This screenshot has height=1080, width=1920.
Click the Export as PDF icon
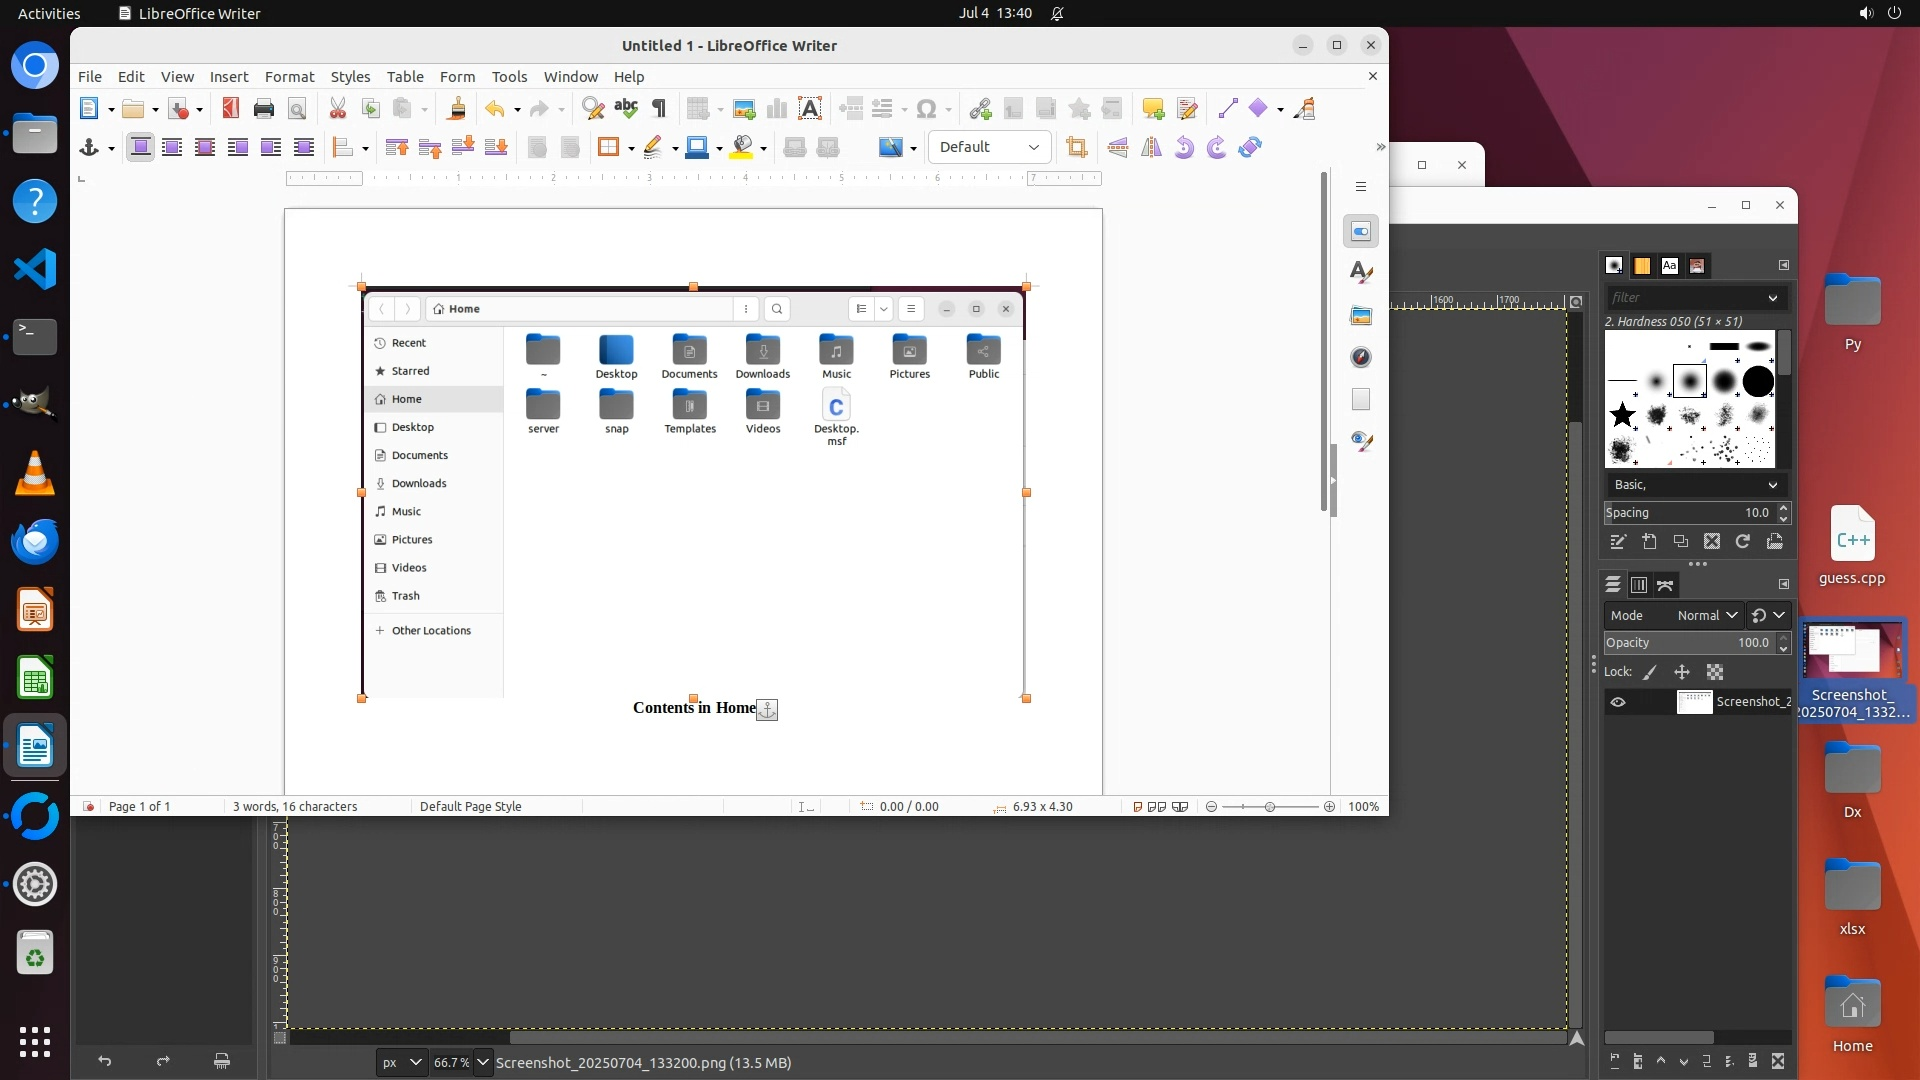pyautogui.click(x=231, y=109)
